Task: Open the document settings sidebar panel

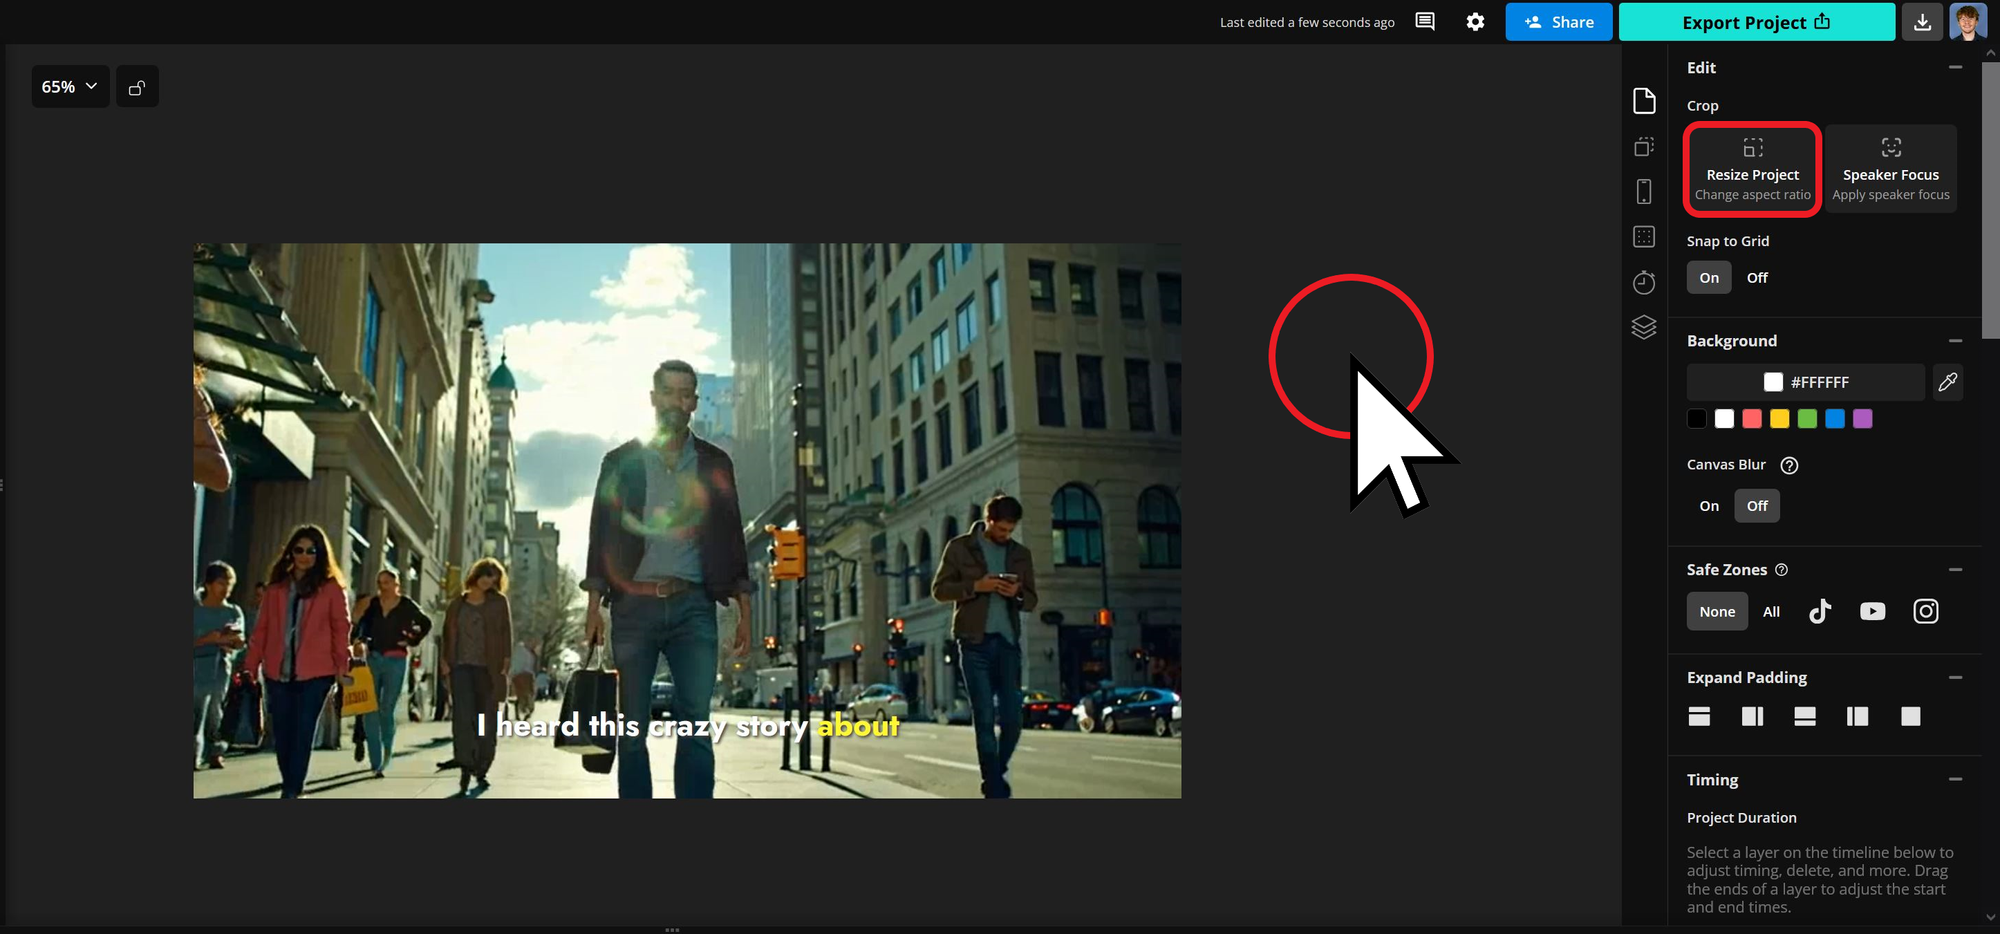Action: point(1644,100)
